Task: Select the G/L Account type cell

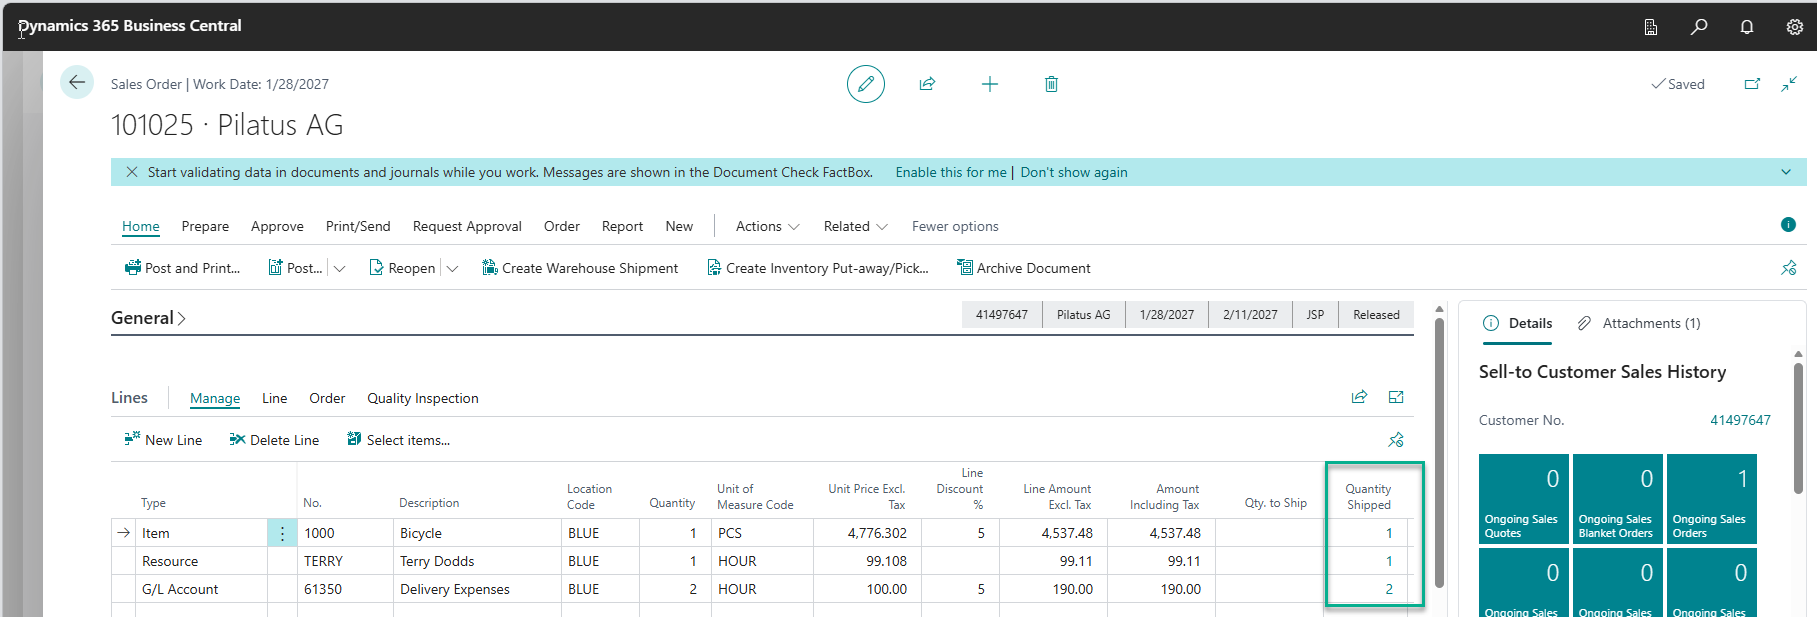Action: (x=202, y=589)
